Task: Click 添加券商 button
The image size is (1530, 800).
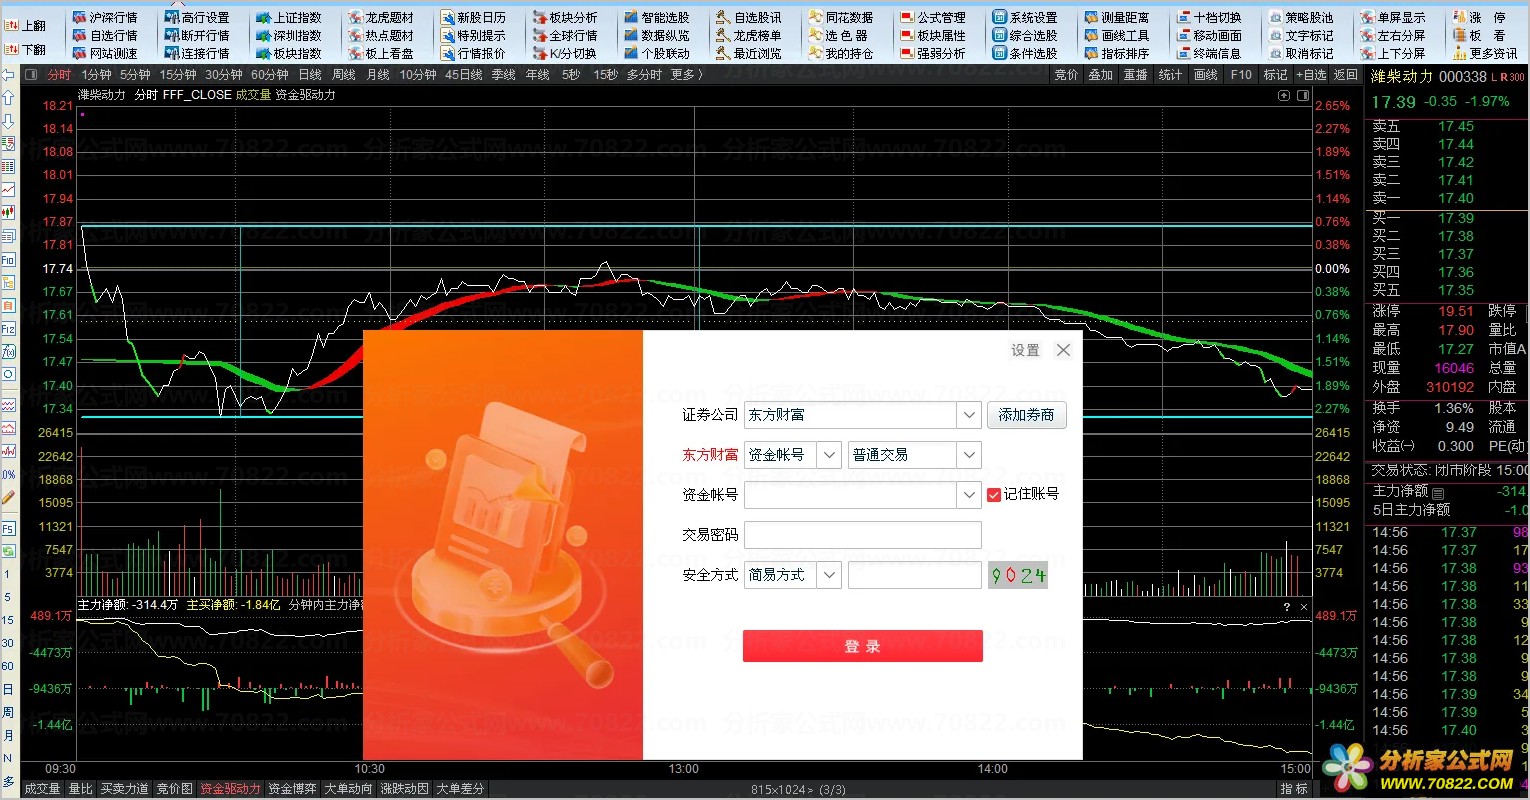Action: pyautogui.click(x=1026, y=414)
